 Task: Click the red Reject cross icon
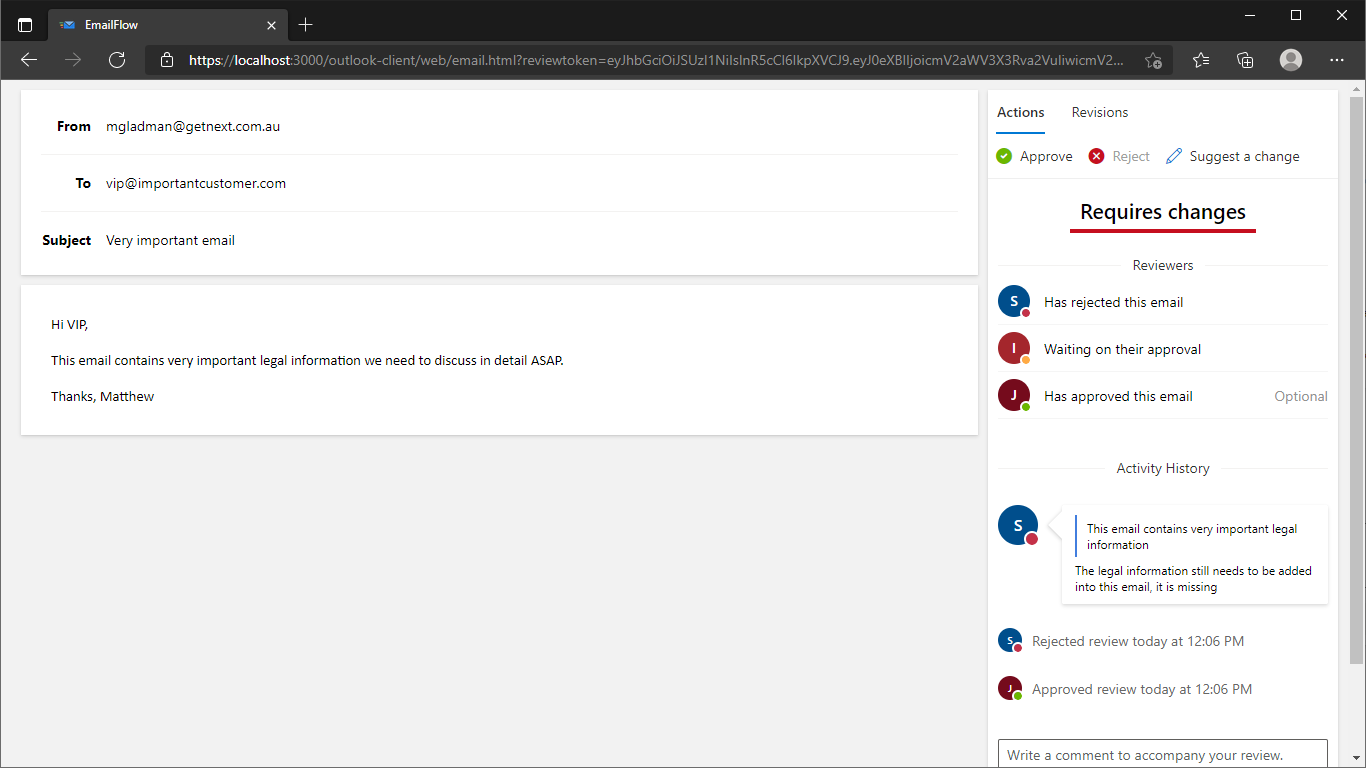1096,156
